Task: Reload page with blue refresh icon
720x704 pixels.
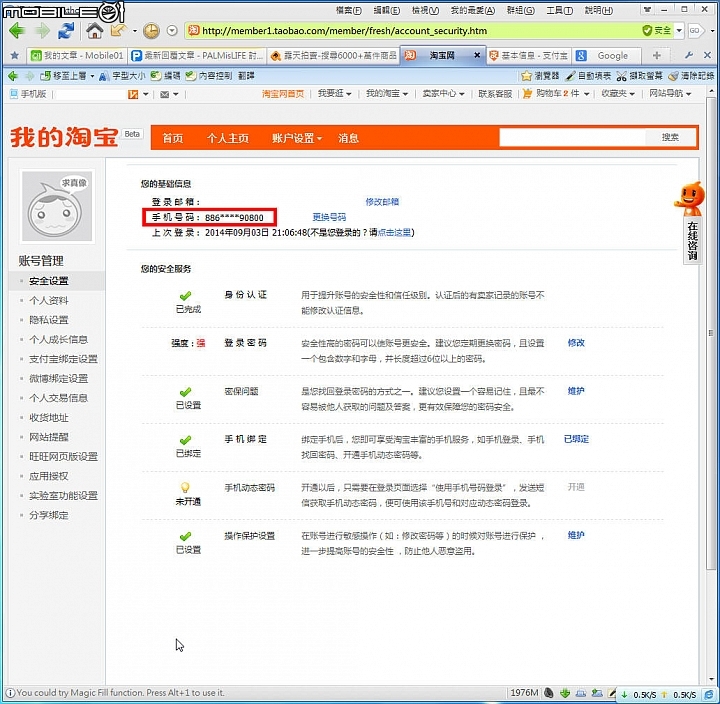Action: click(66, 31)
